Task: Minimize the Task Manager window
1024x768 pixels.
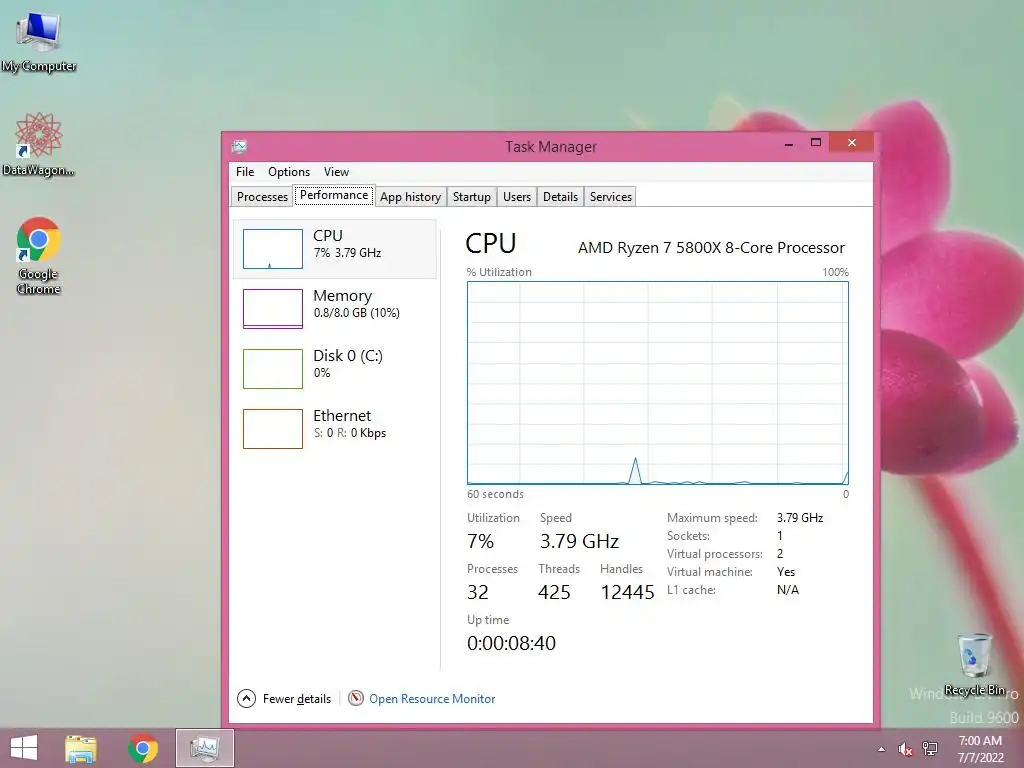Action: (789, 143)
